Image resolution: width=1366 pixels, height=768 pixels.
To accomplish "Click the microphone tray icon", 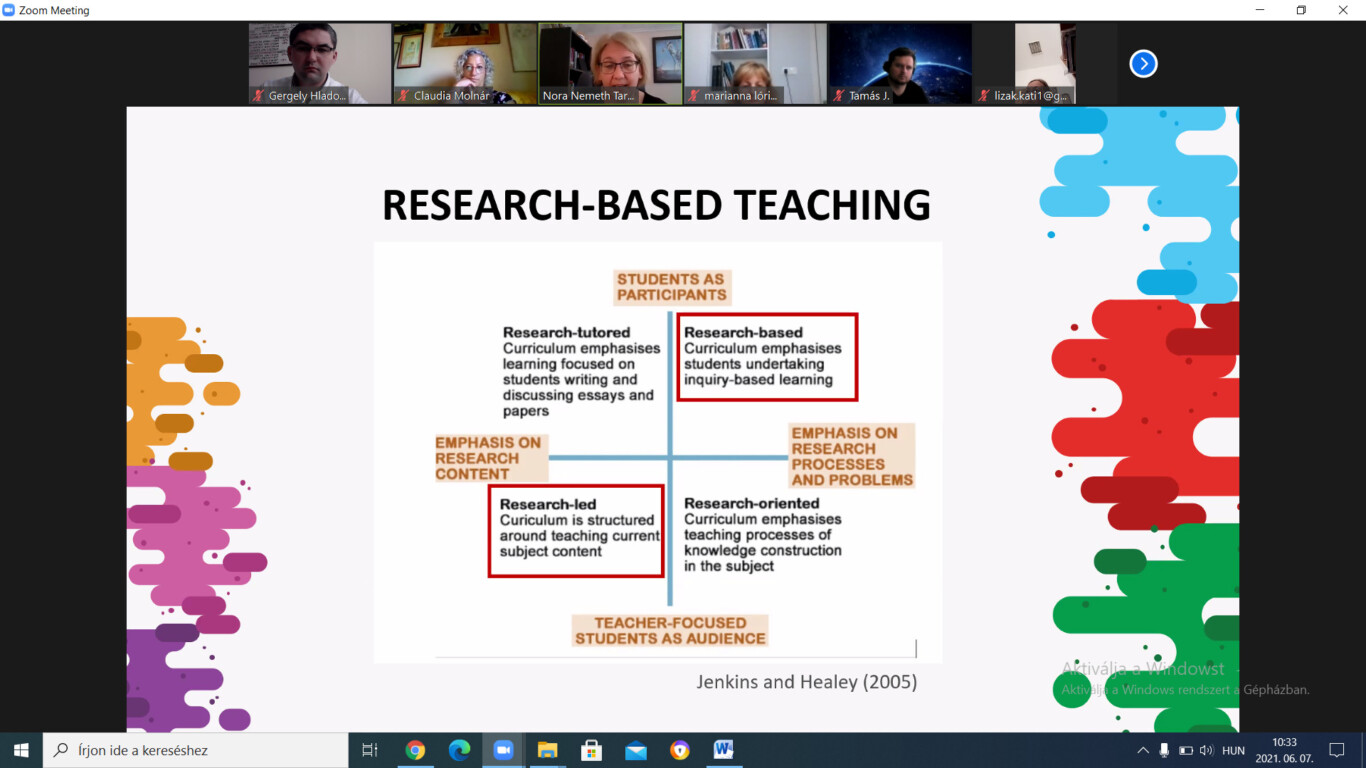I will (x=1164, y=750).
